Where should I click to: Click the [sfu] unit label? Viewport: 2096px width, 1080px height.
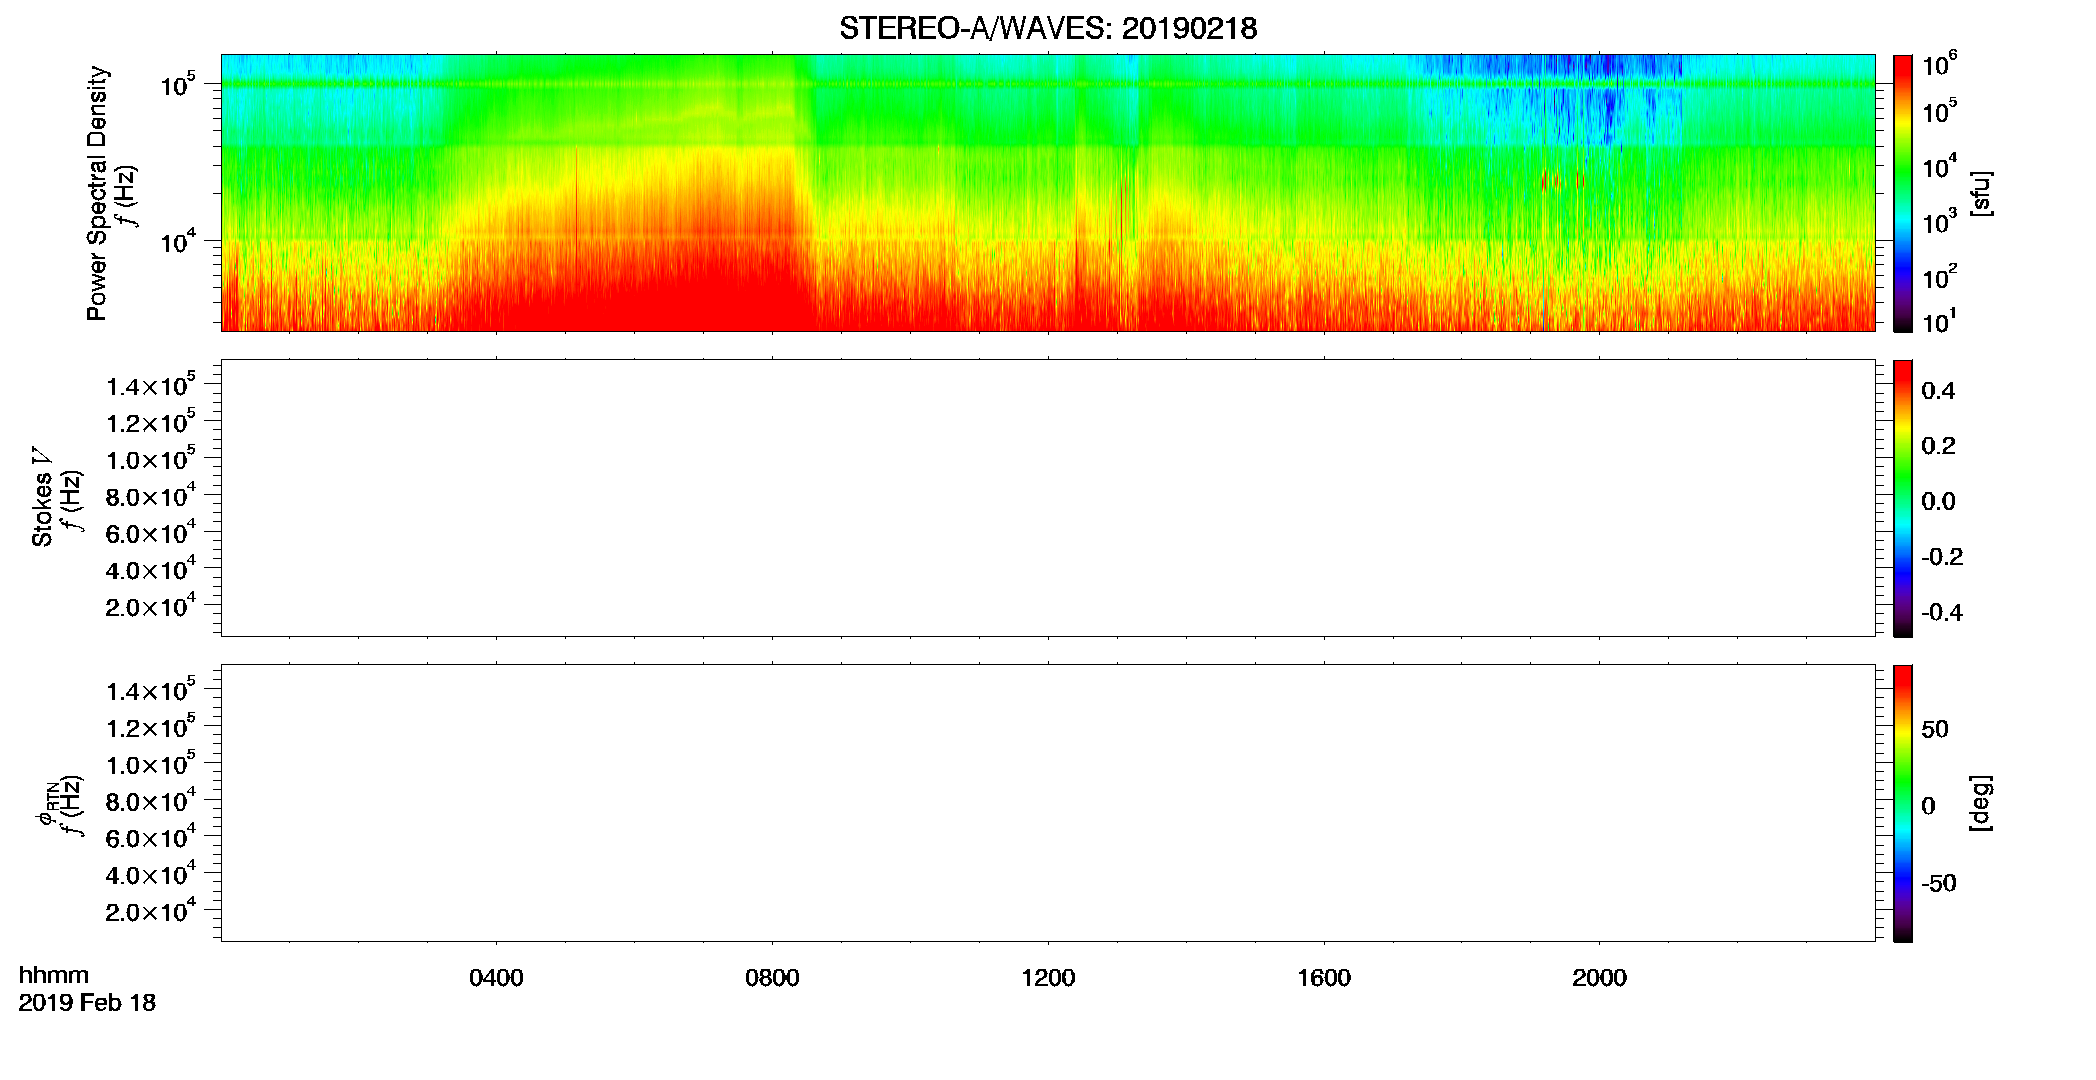[x=1980, y=194]
